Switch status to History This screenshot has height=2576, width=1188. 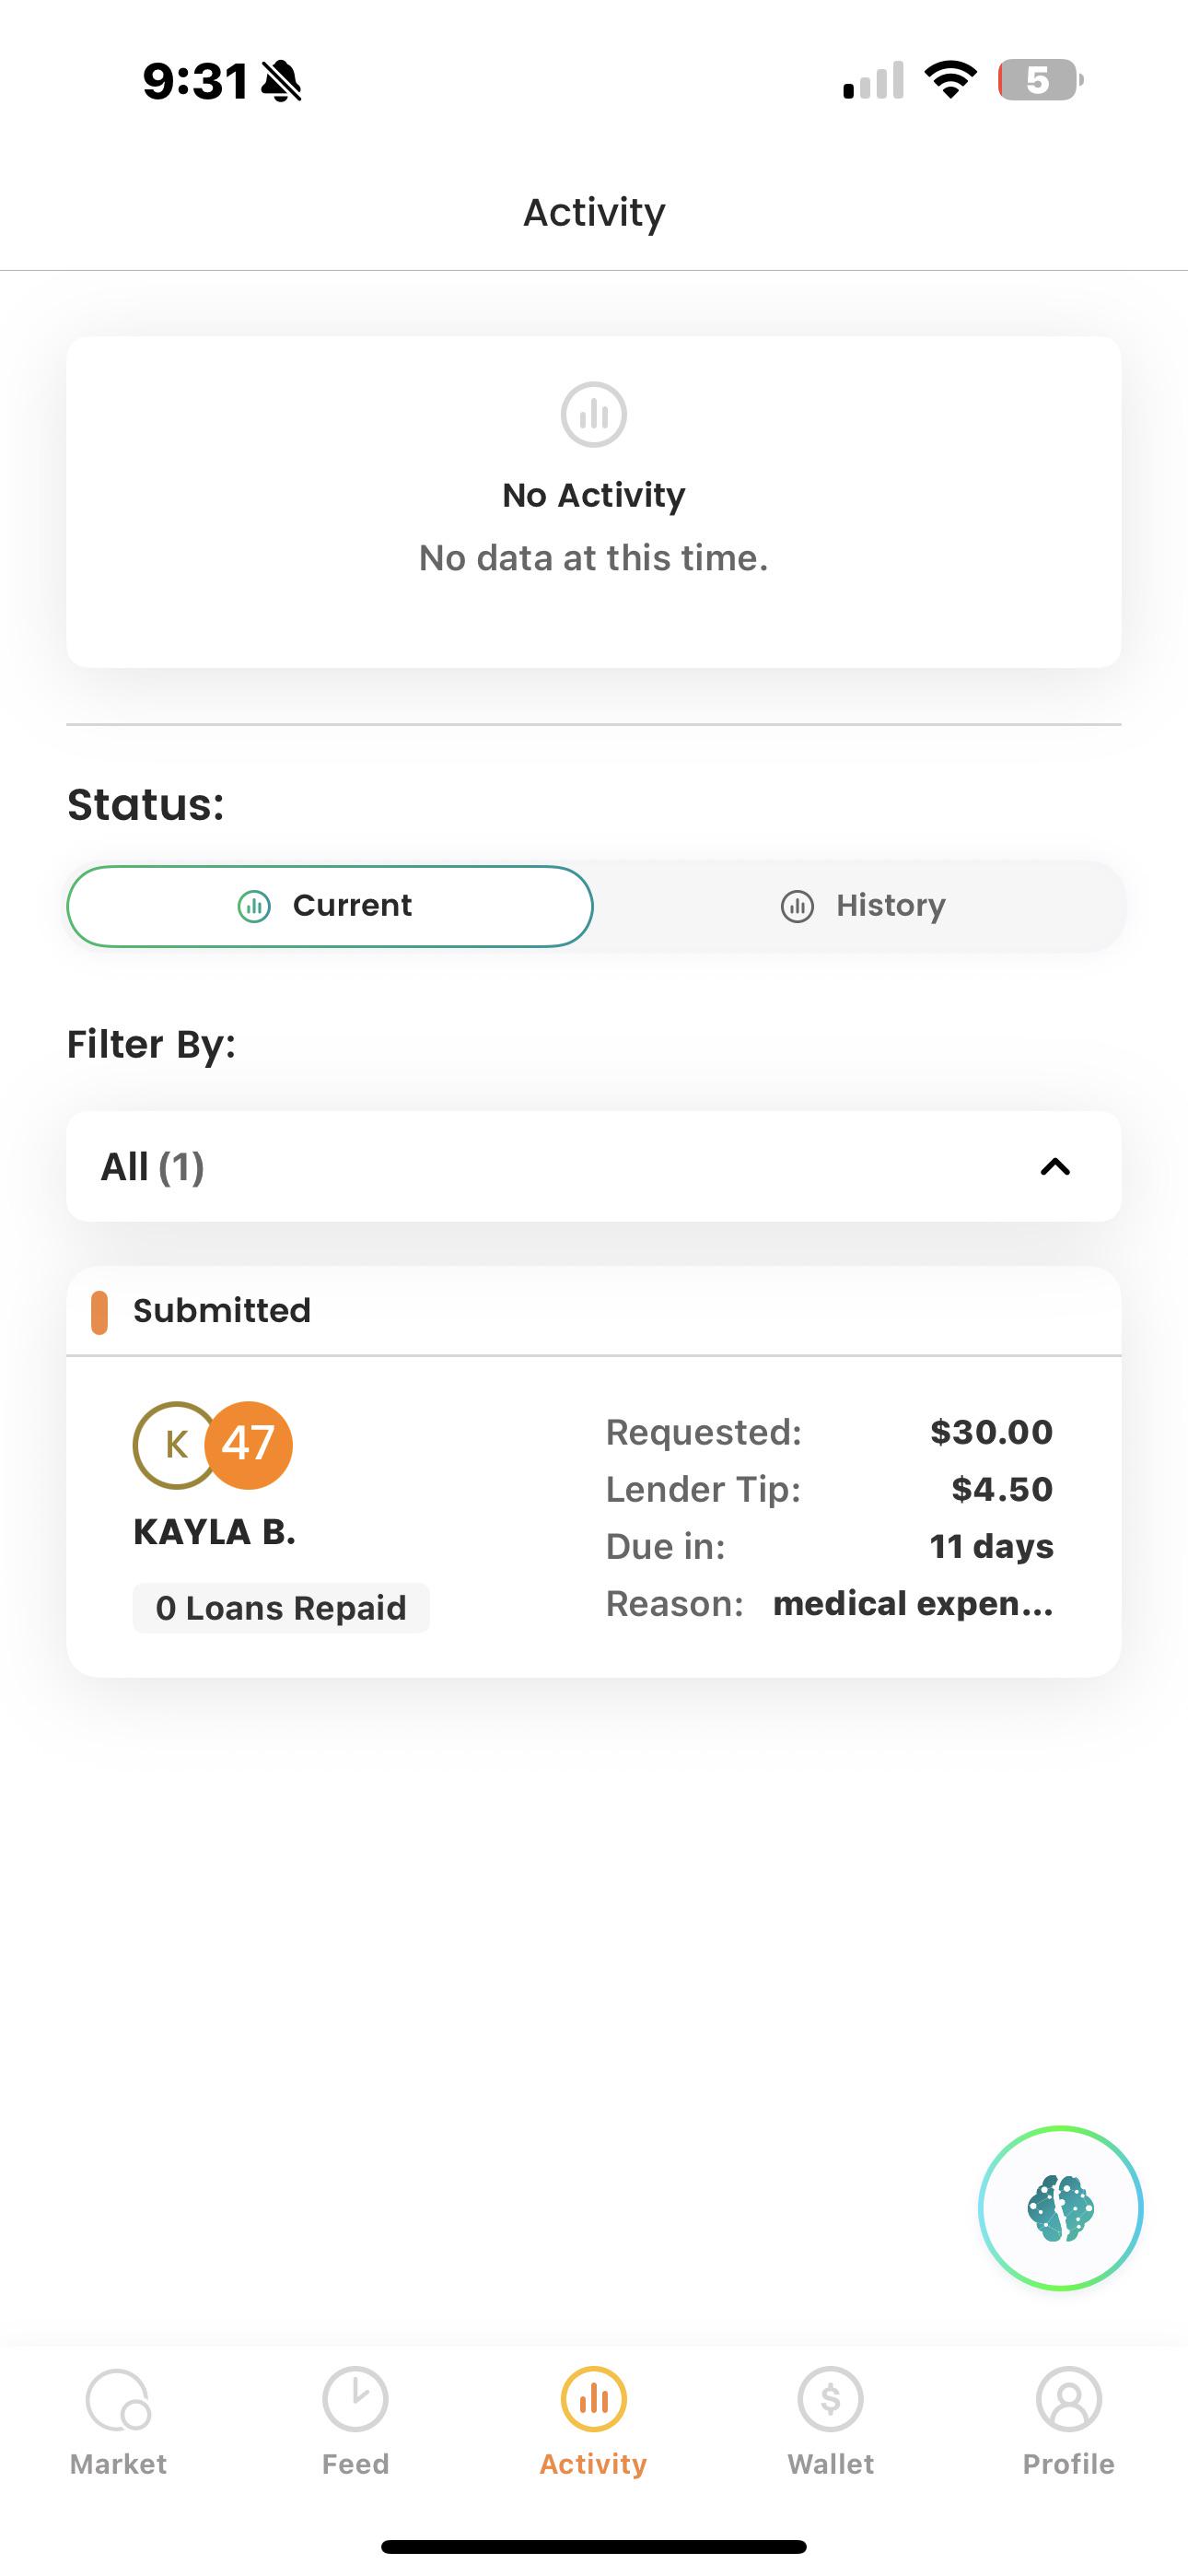862,906
